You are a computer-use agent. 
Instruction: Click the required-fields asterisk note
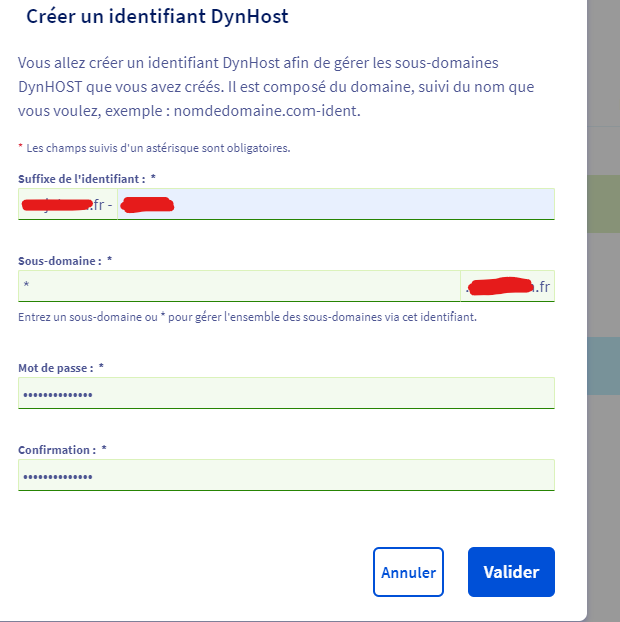click(156, 148)
